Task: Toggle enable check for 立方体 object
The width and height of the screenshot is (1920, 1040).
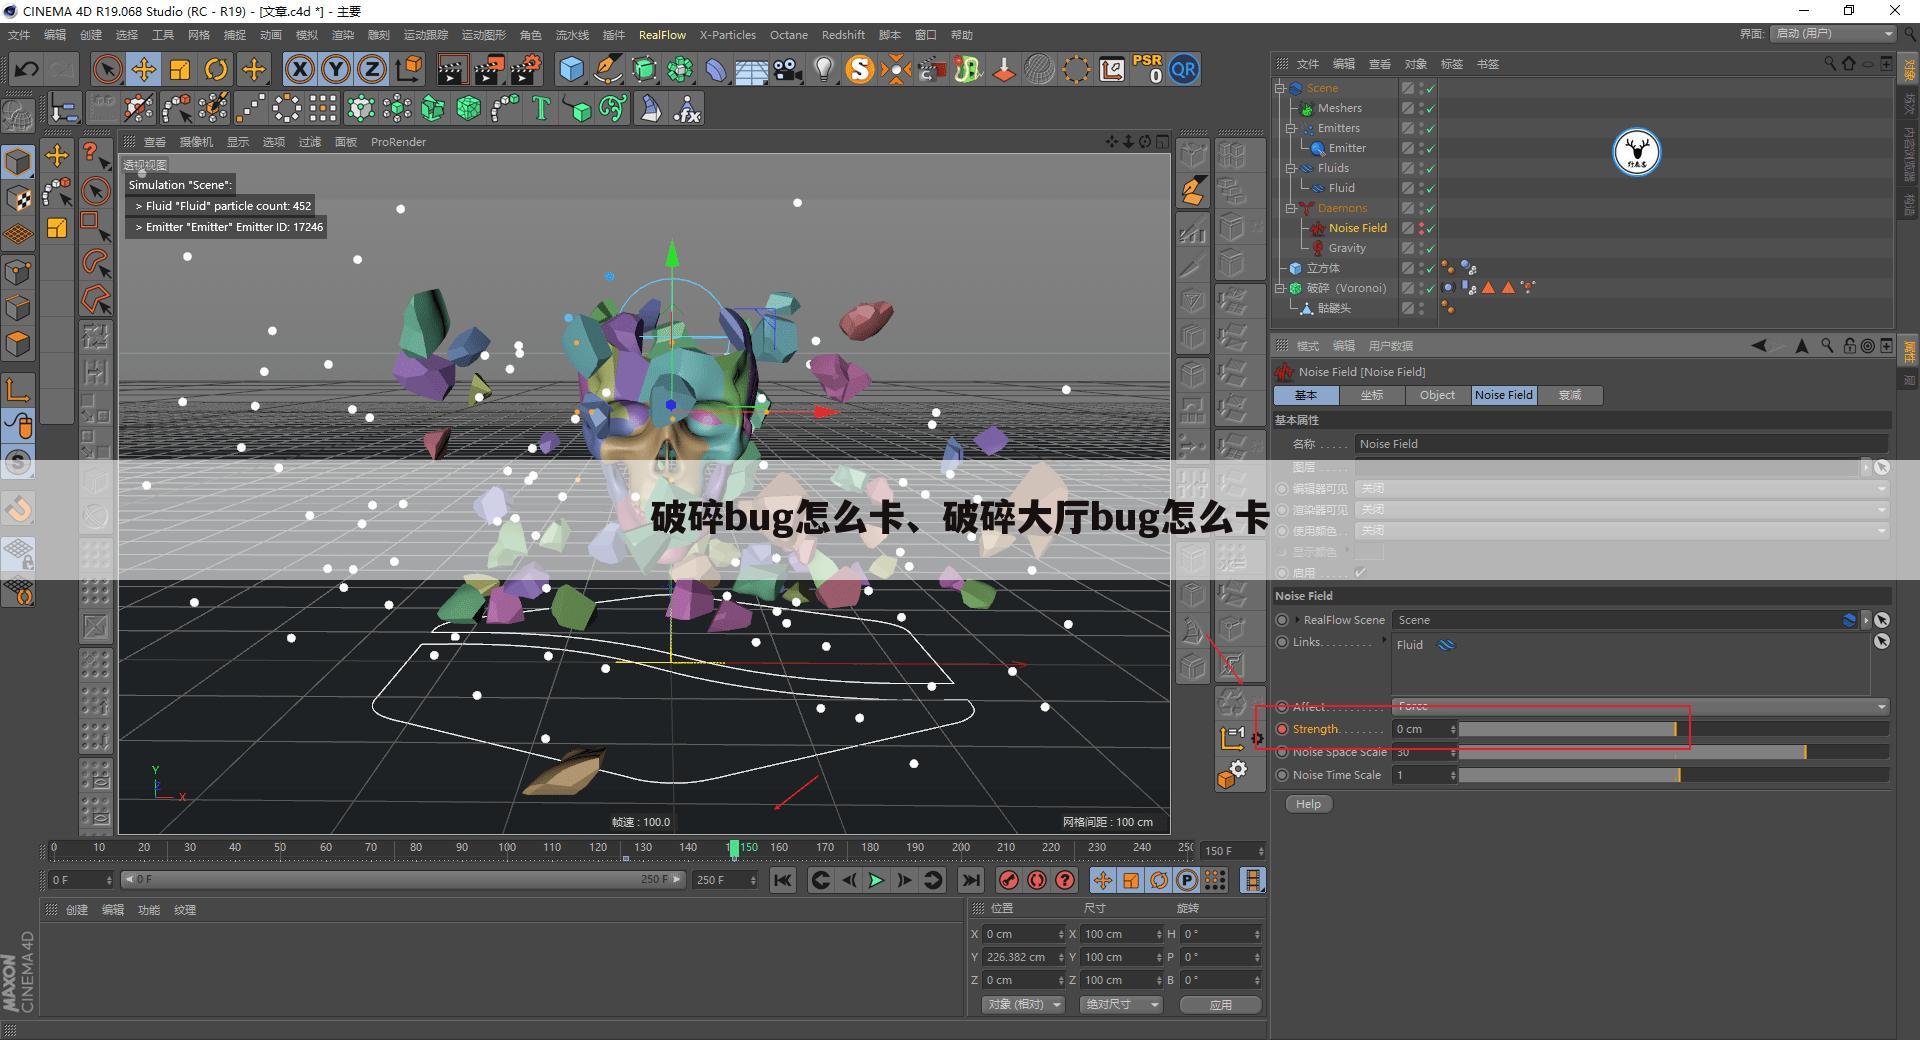Action: tap(1430, 268)
